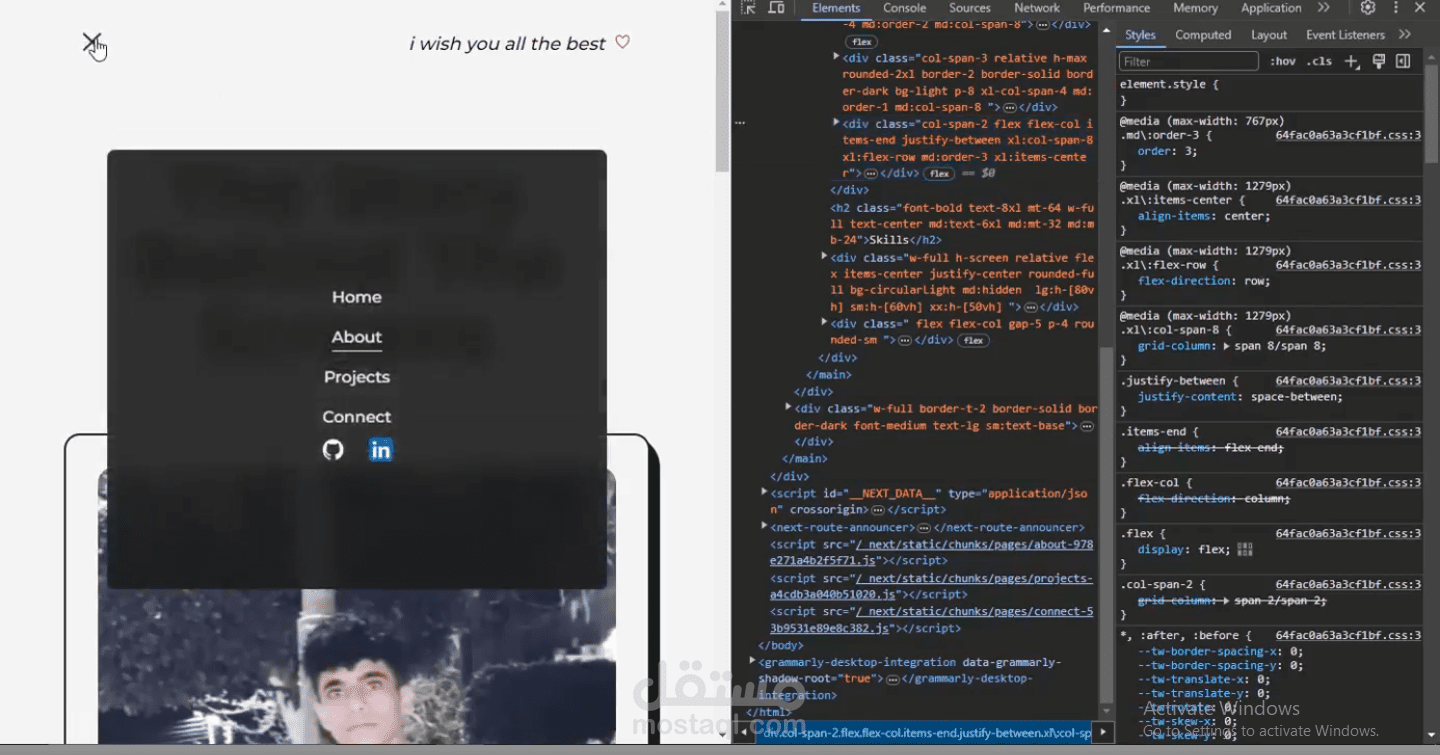Add a new style rule plus icon
The width and height of the screenshot is (1440, 755).
click(x=1351, y=62)
